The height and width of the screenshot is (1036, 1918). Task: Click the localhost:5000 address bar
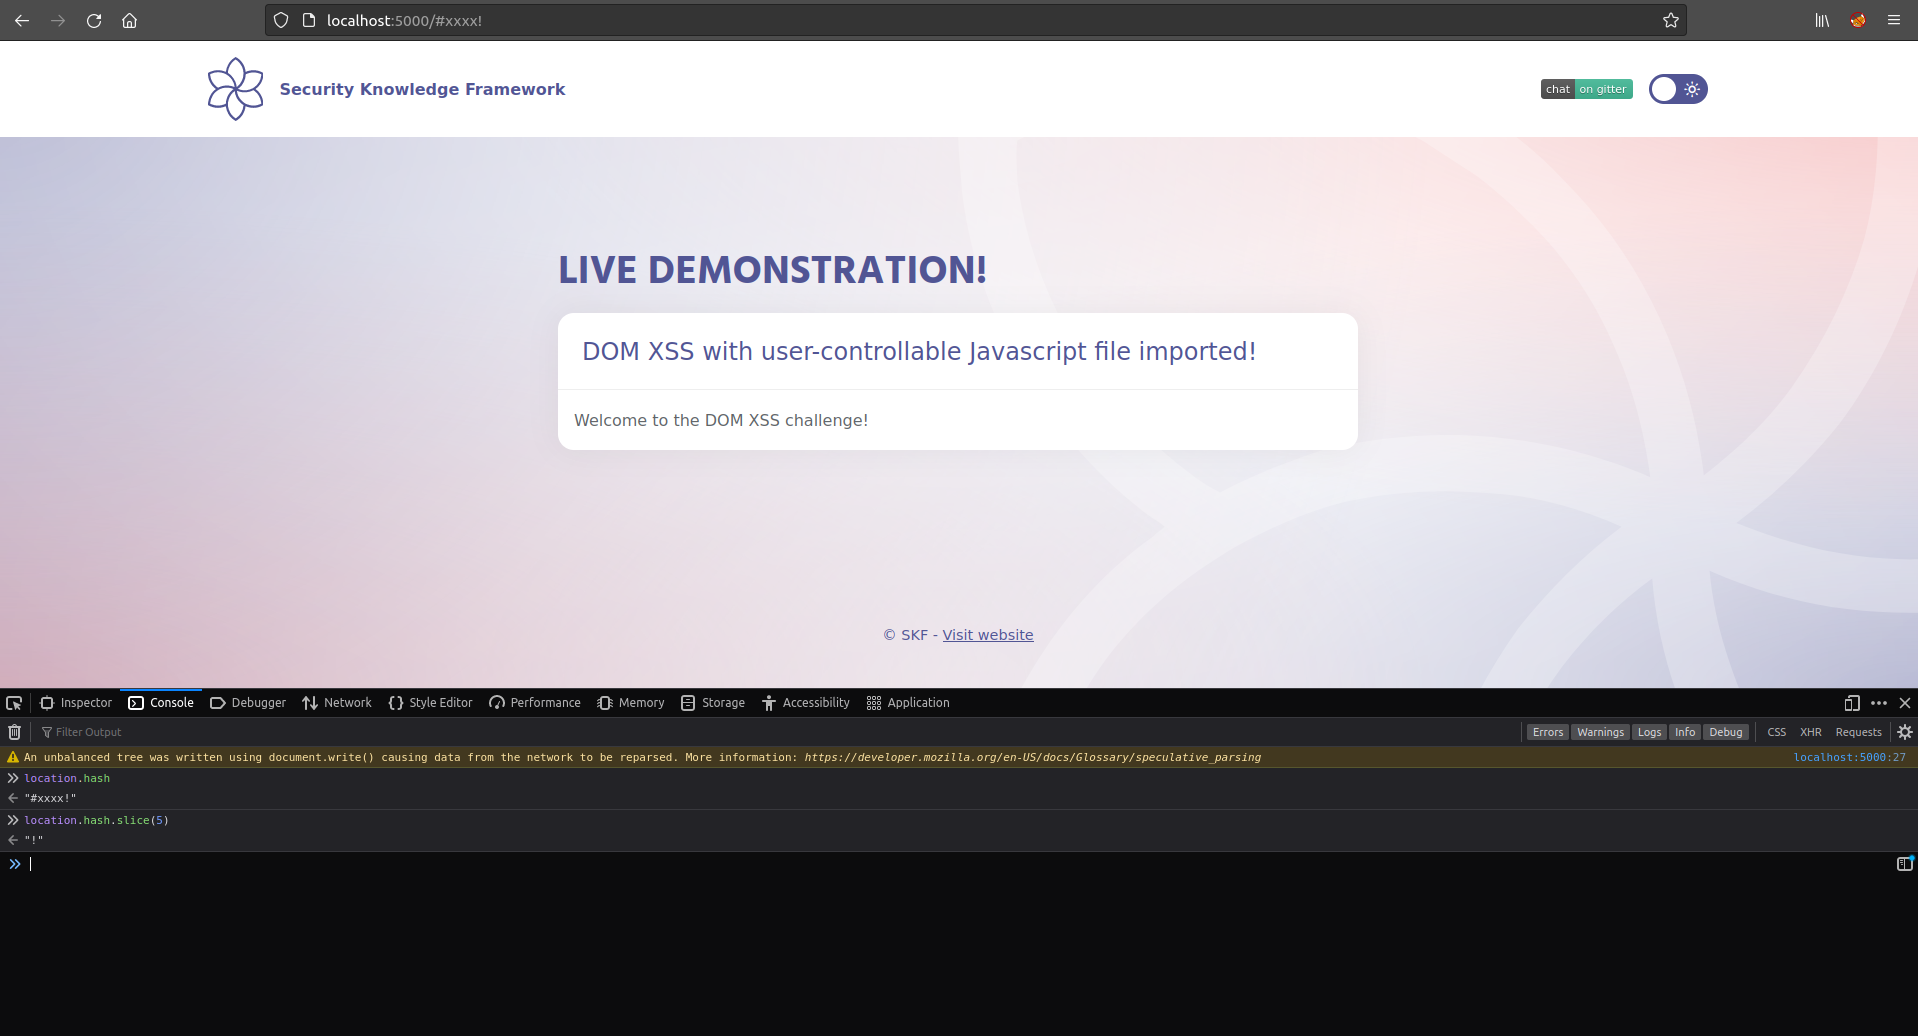pyautogui.click(x=975, y=20)
